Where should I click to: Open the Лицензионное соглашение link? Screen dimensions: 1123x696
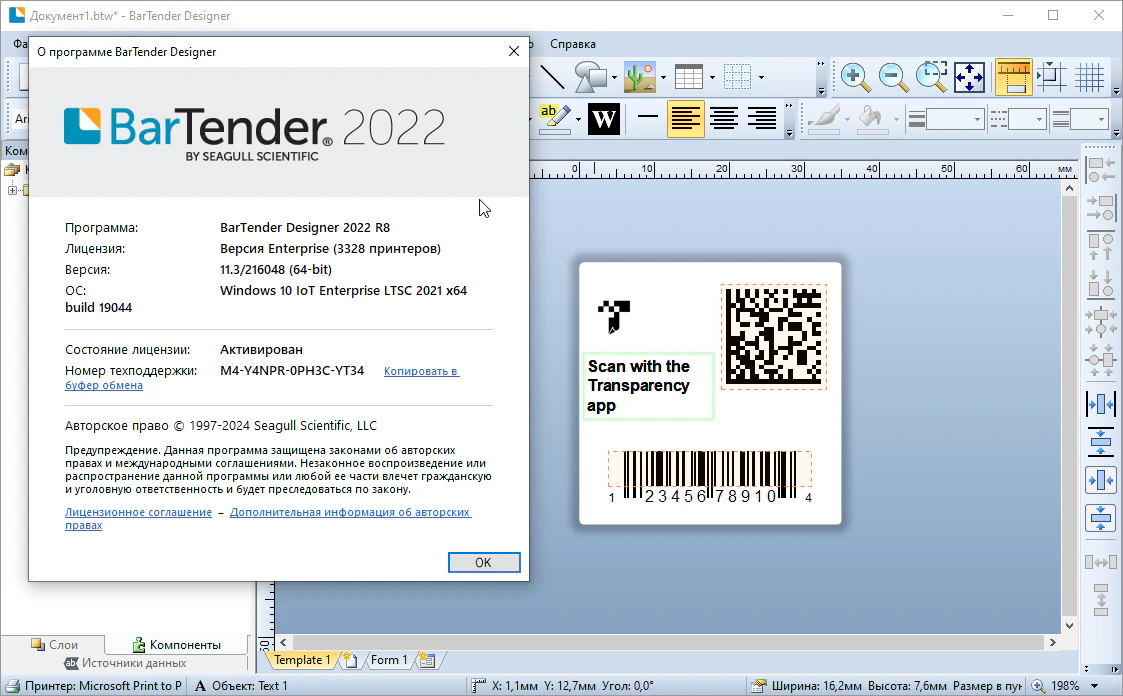coord(138,512)
